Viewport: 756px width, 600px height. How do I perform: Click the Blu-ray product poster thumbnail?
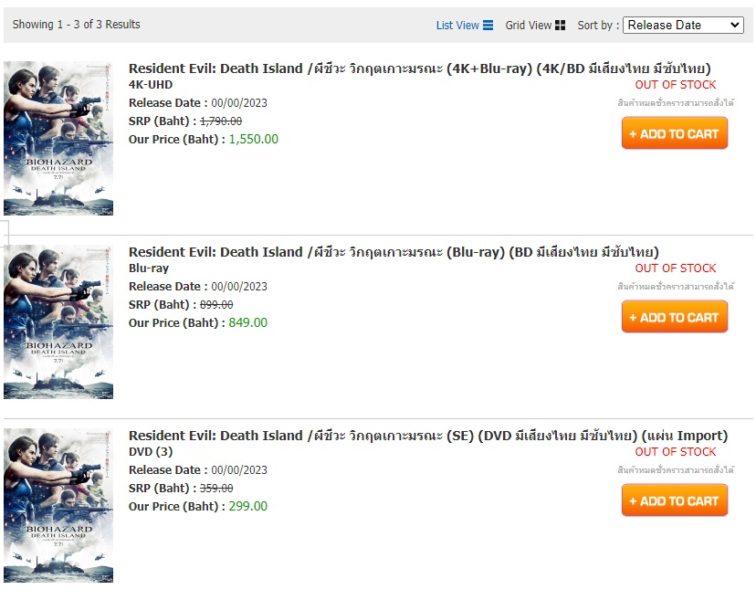click(58, 322)
